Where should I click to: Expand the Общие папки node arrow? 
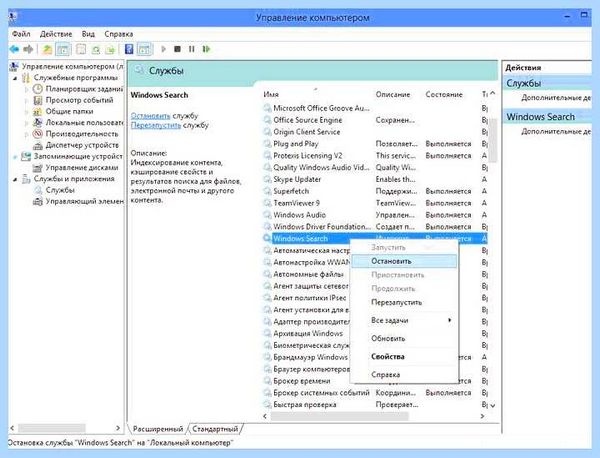point(26,112)
